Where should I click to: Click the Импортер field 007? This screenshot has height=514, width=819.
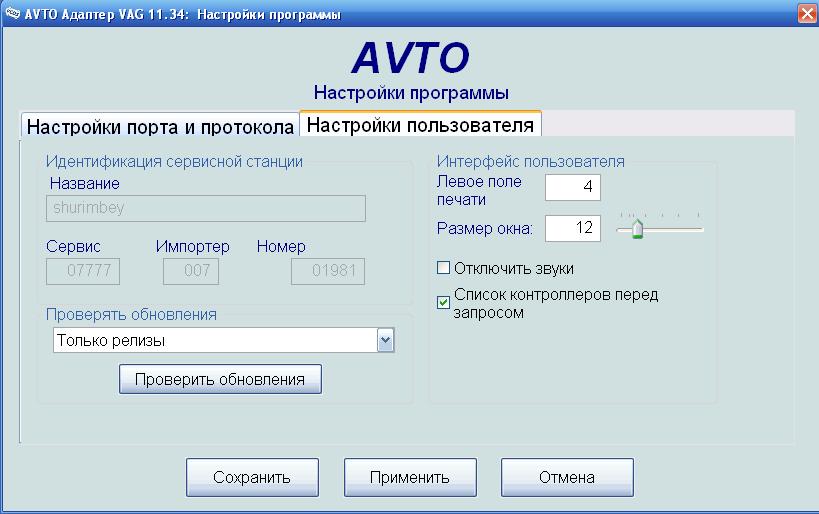[191, 271]
